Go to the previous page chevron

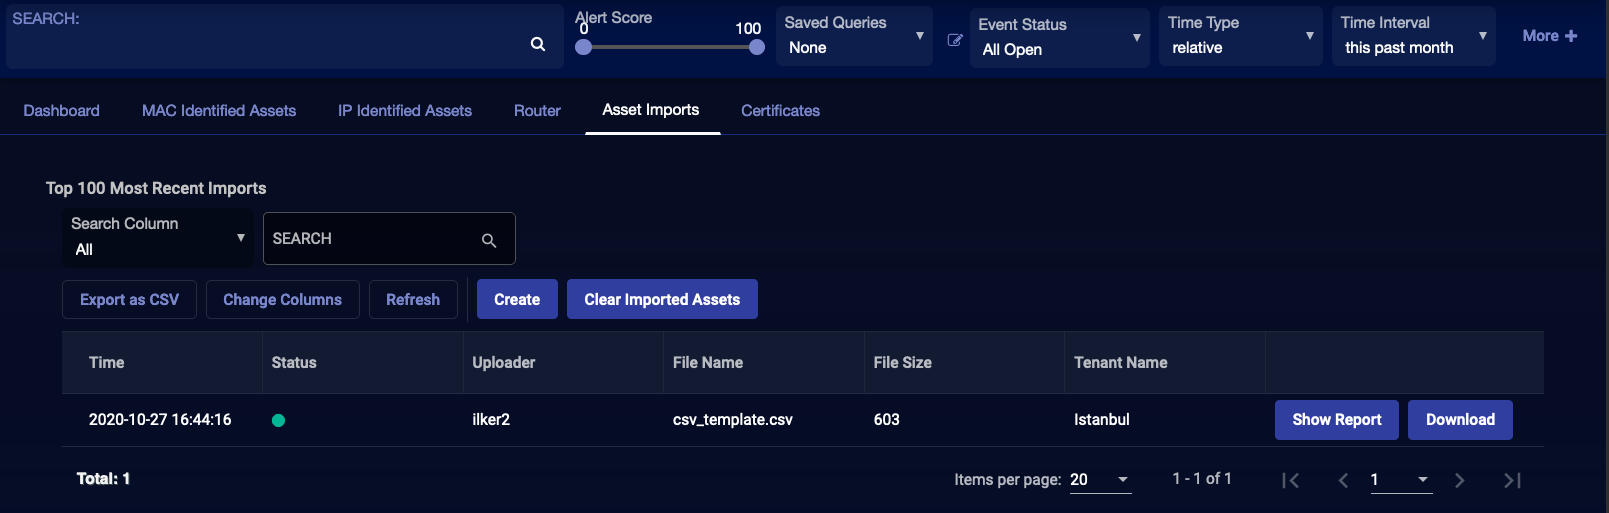click(x=1343, y=481)
